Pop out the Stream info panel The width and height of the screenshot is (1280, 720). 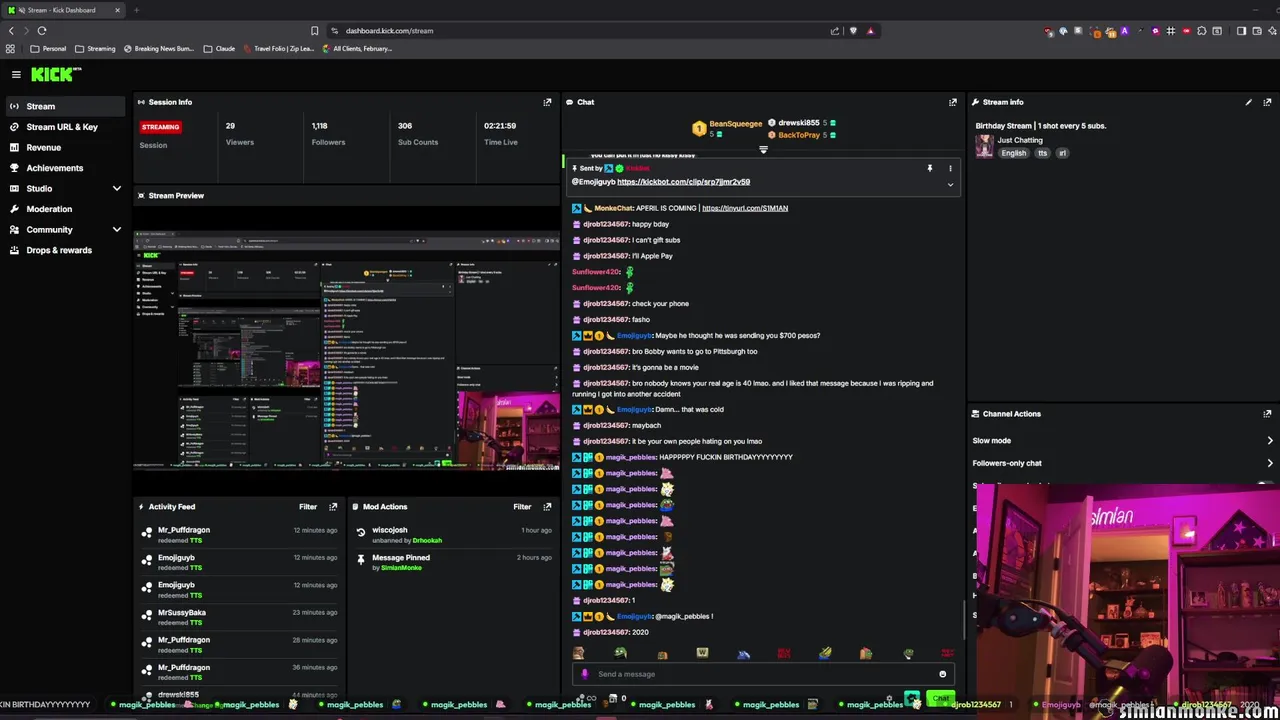tap(1267, 102)
